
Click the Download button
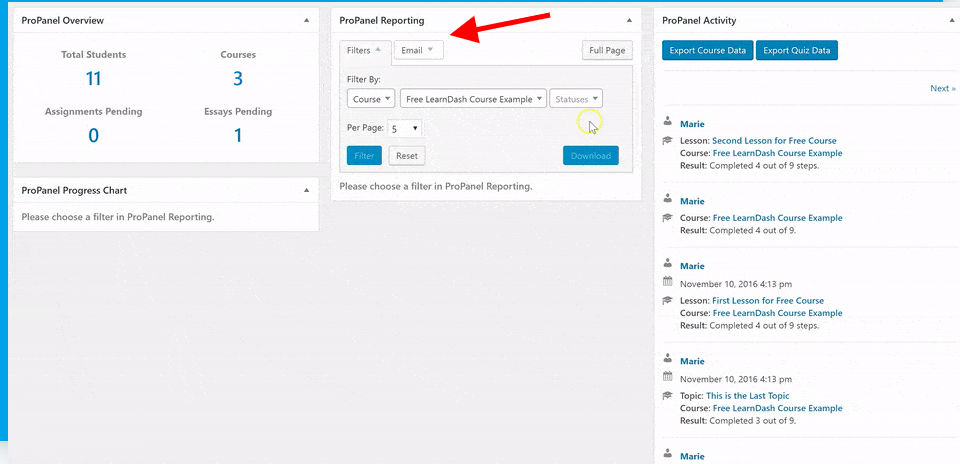point(591,155)
